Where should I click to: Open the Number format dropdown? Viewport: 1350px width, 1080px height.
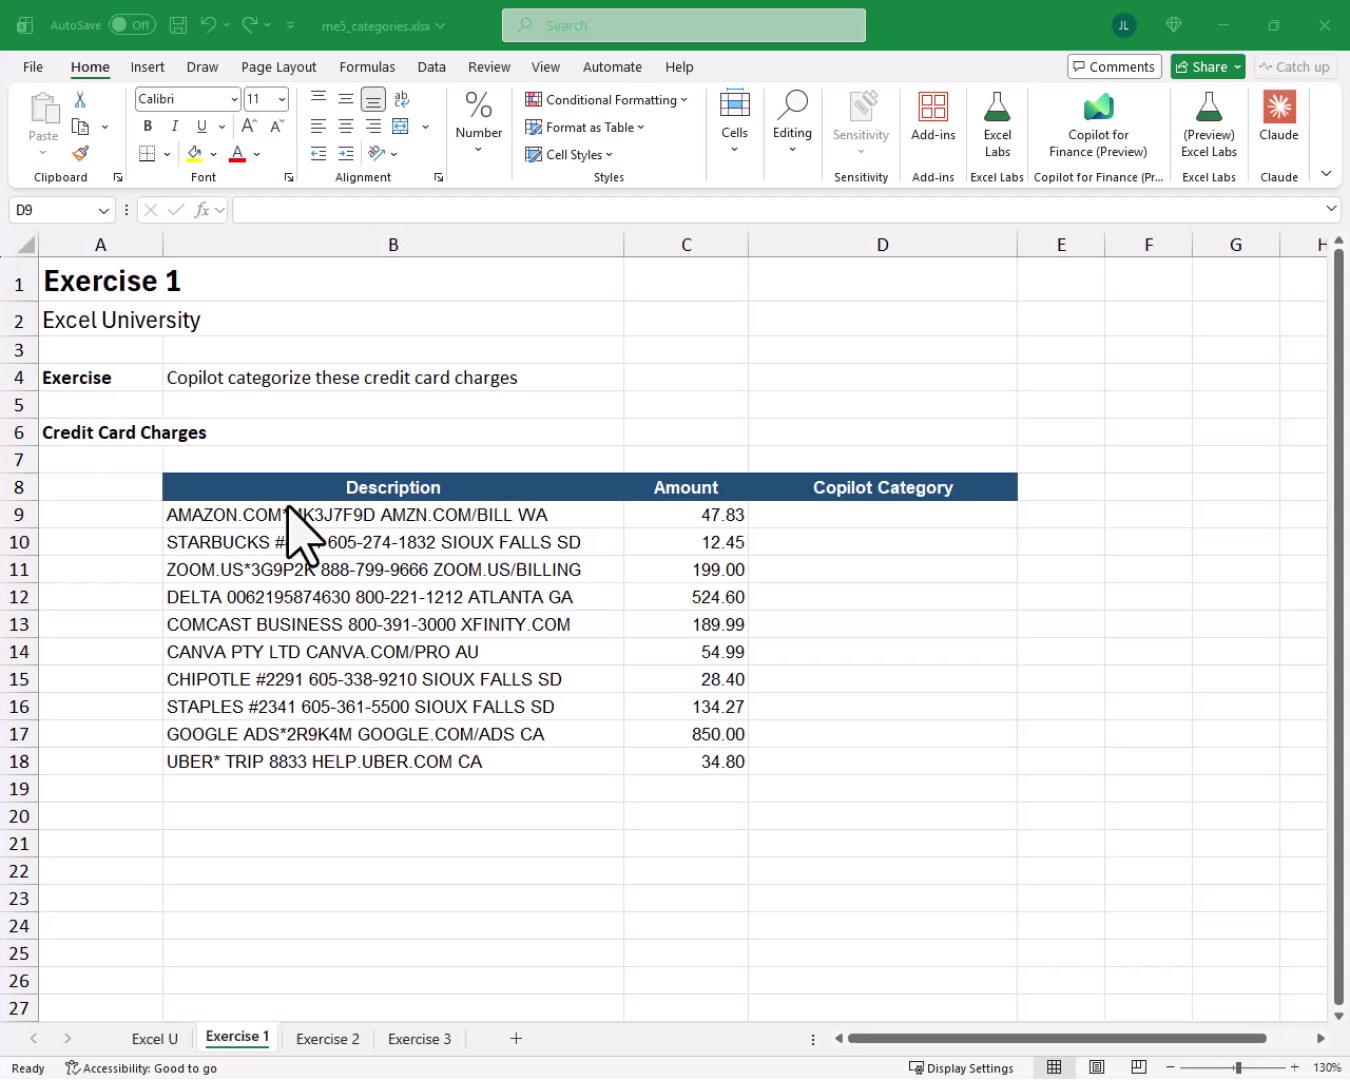click(x=478, y=122)
